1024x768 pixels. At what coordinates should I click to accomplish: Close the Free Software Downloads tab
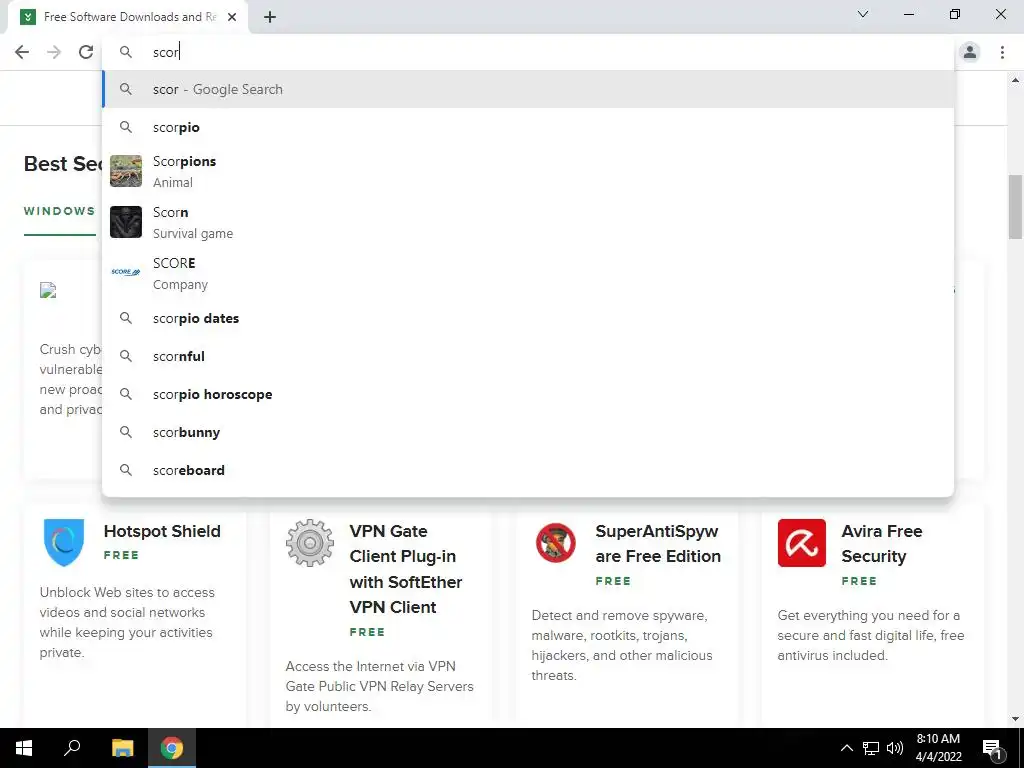pyautogui.click(x=232, y=17)
